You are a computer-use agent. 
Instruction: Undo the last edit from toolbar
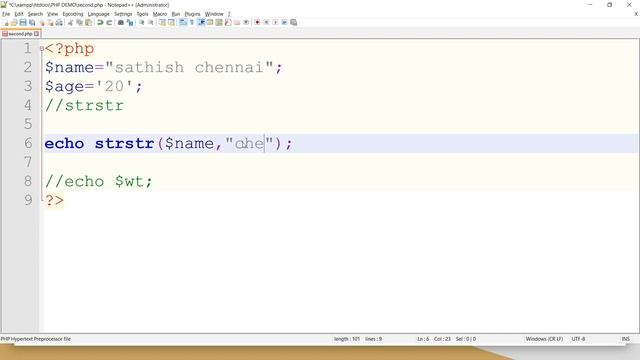(100, 22)
